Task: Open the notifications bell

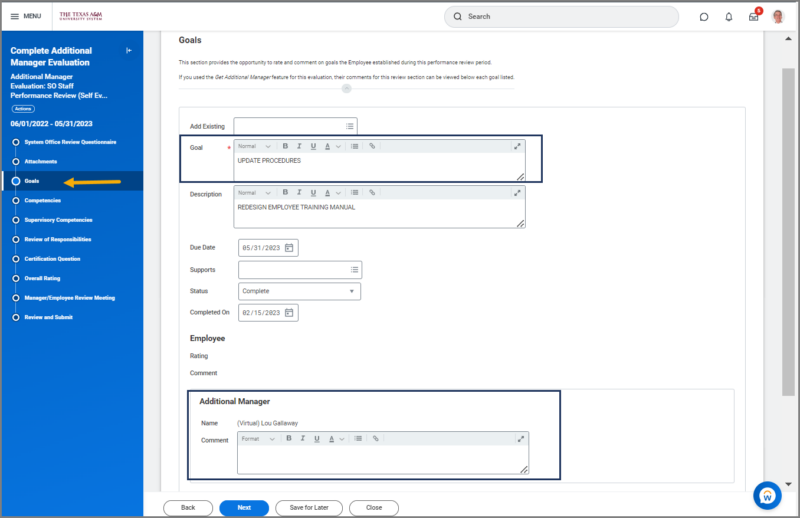Action: [x=729, y=17]
